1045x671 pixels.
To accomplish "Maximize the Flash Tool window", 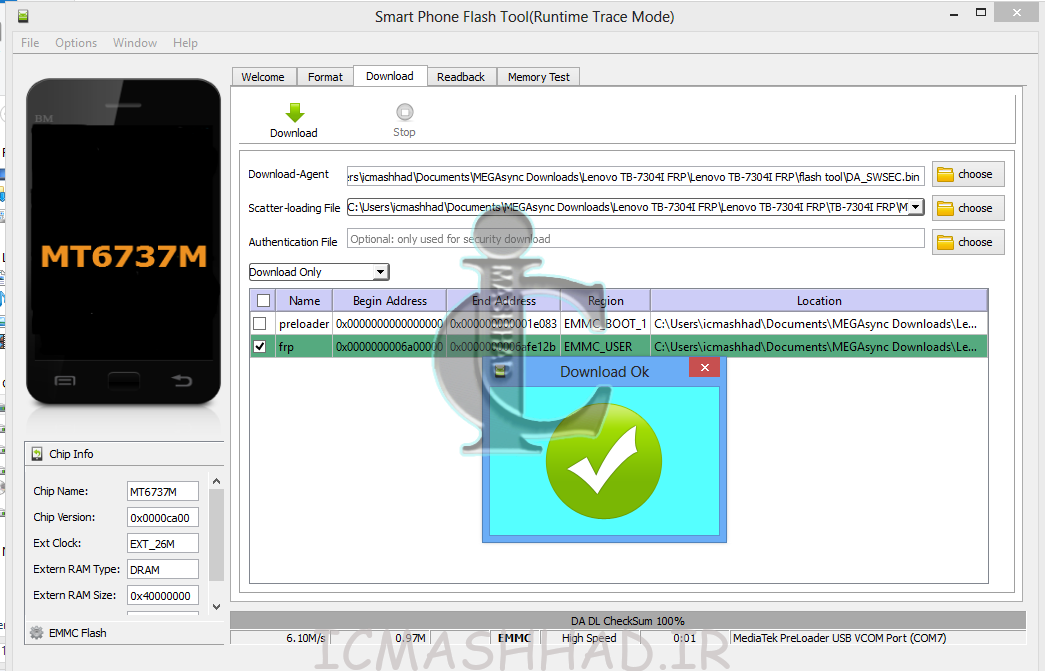I will [x=980, y=13].
